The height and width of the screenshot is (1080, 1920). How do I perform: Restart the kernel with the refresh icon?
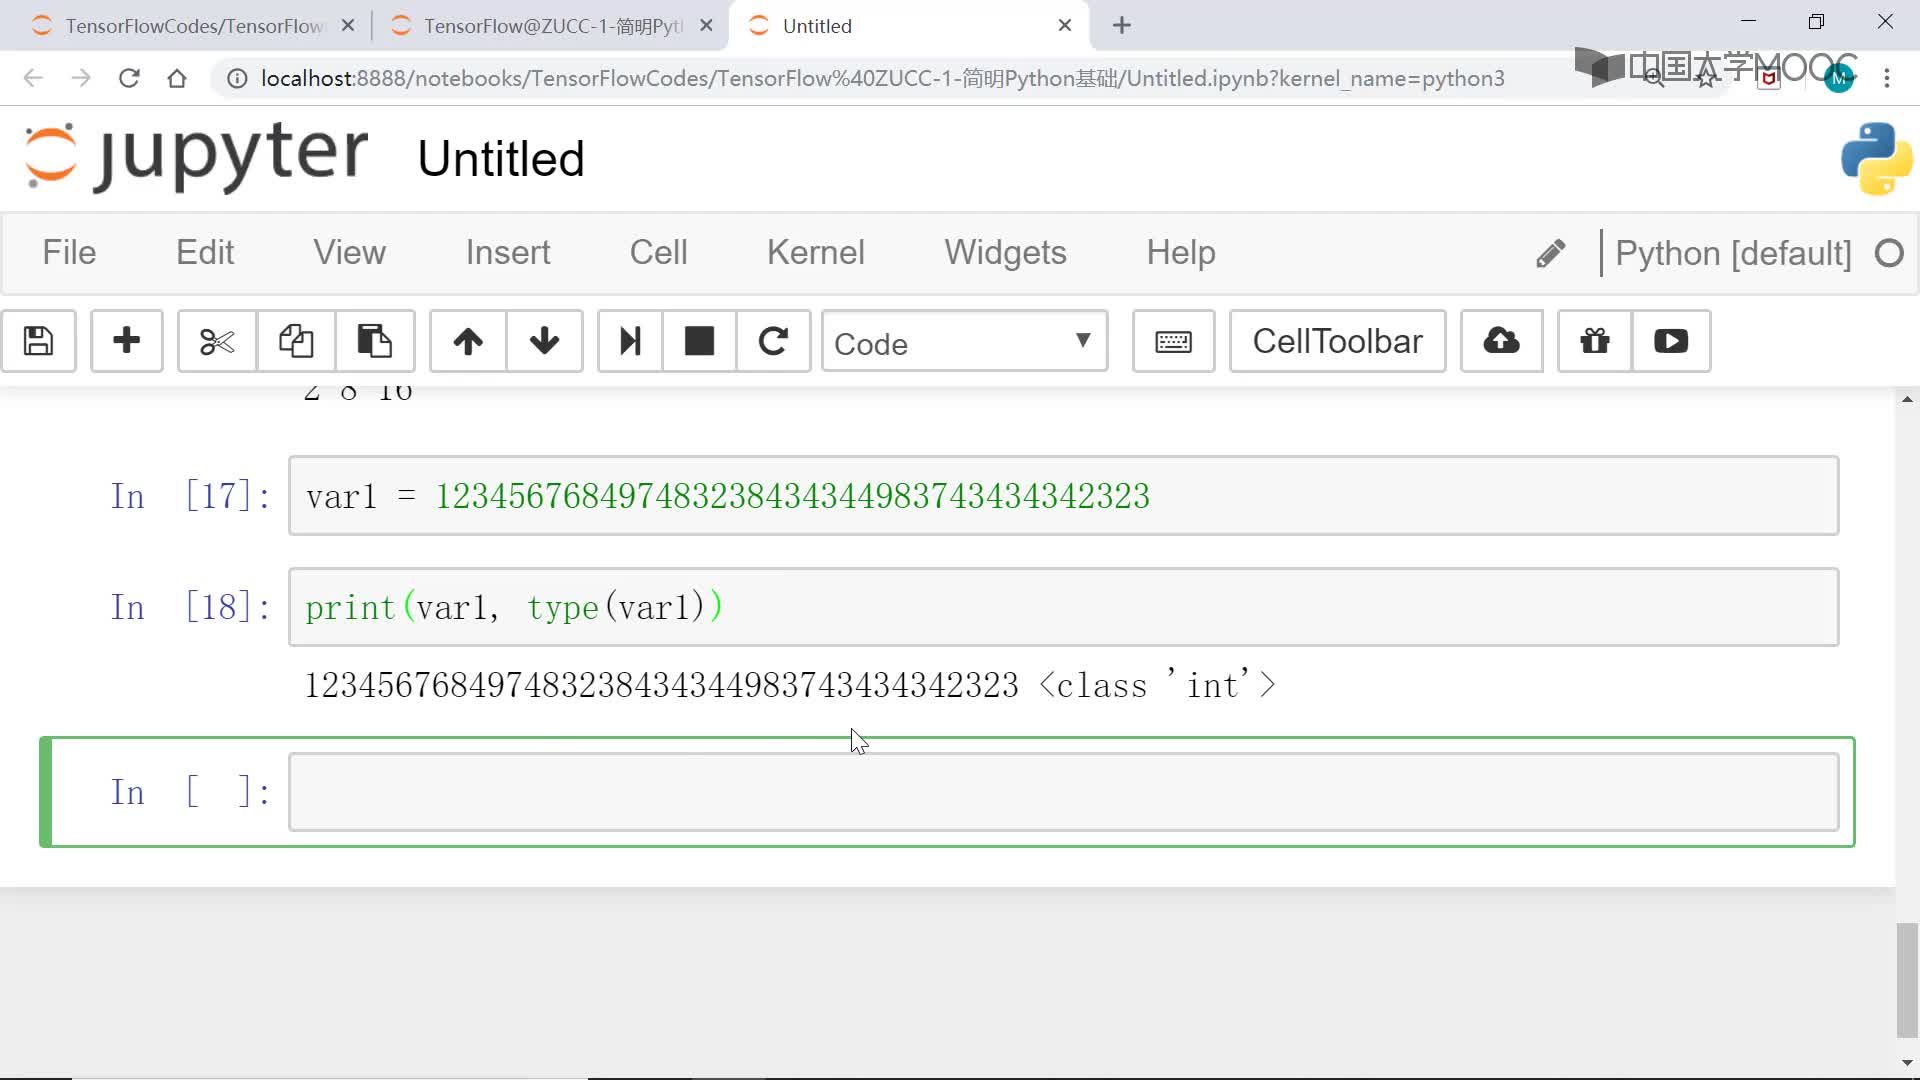773,341
